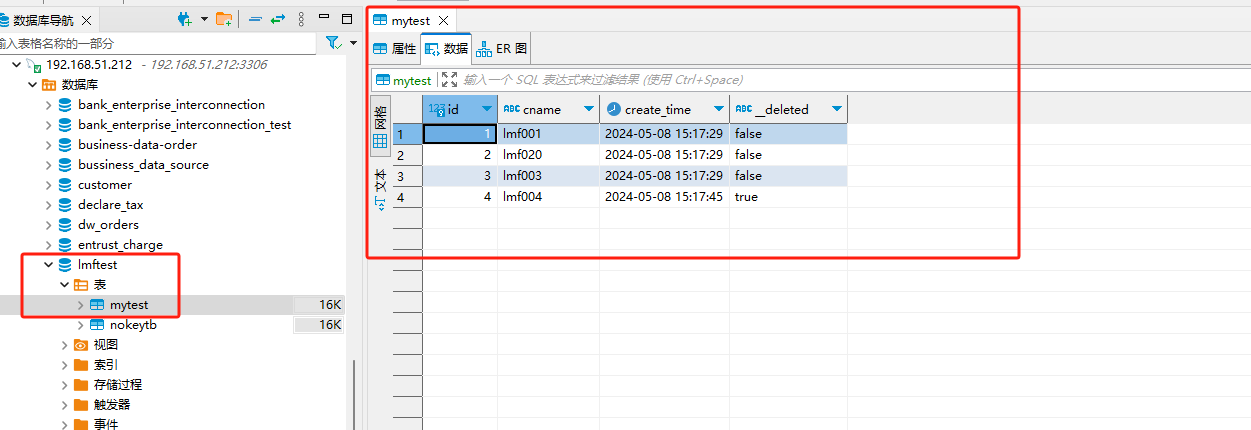Image resolution: width=1251 pixels, height=430 pixels.
Task: Collapse the 192.168.51.212 connection node
Action: coord(16,64)
